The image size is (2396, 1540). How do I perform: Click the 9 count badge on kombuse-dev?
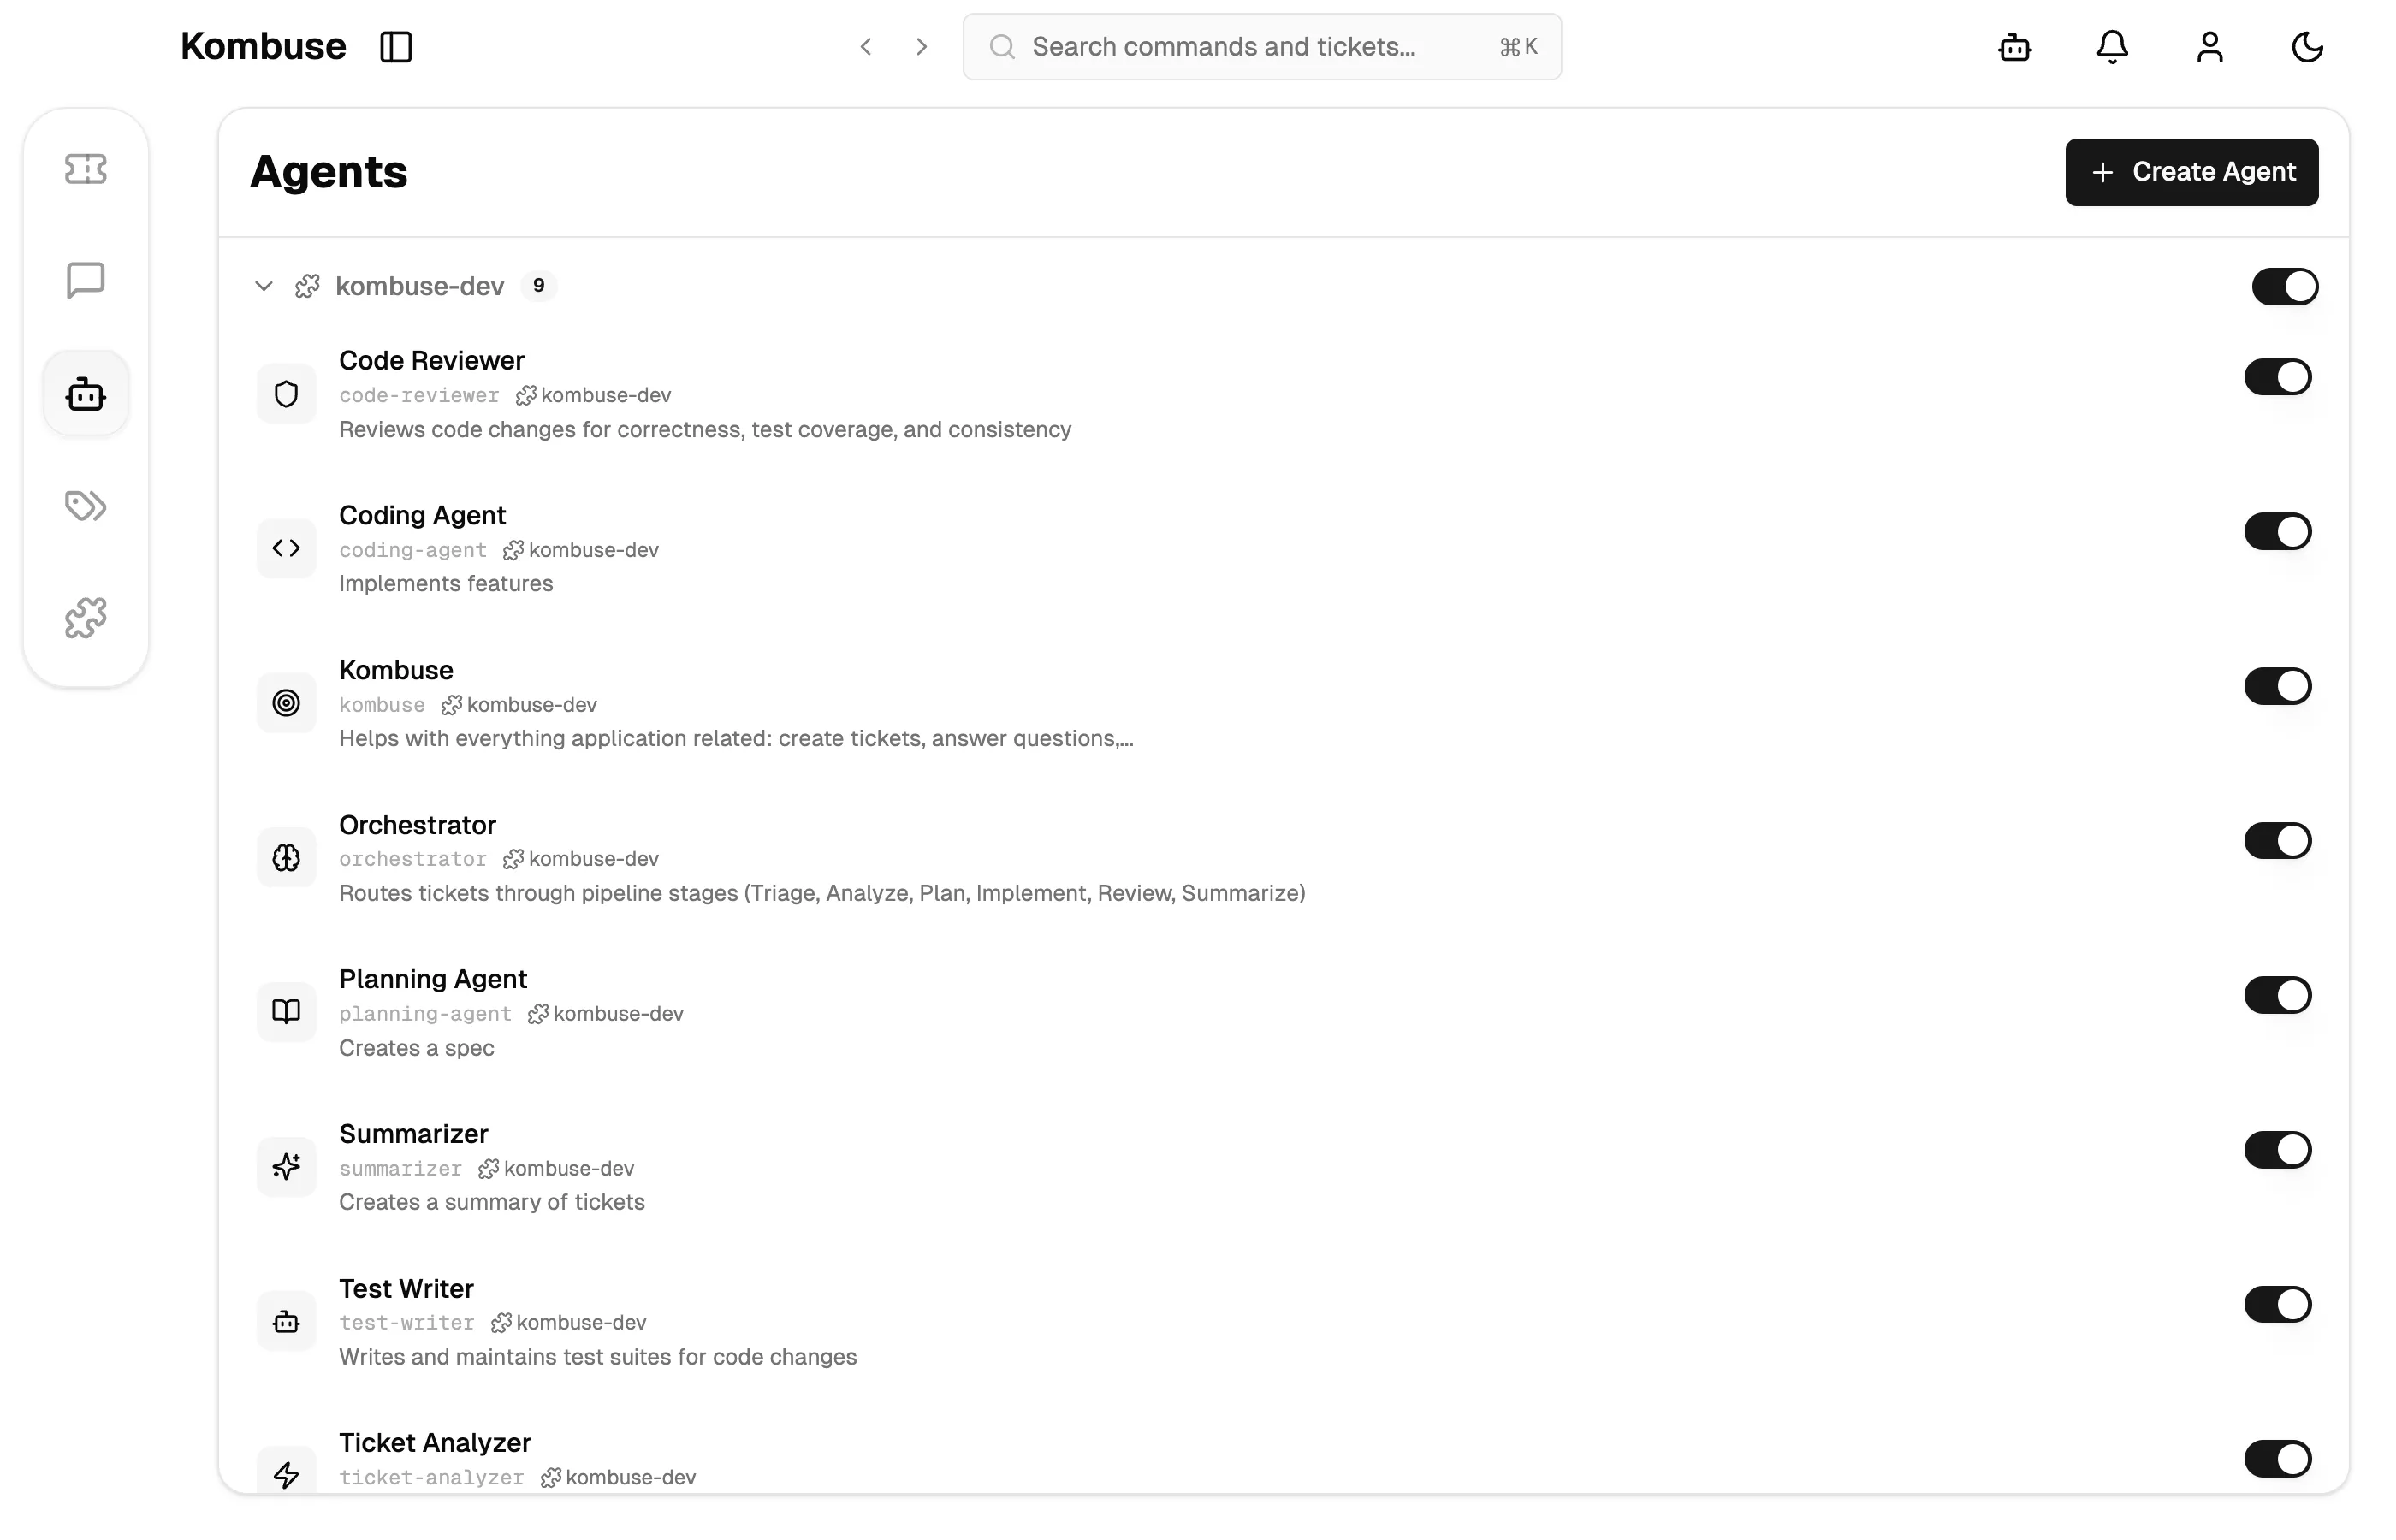(x=538, y=286)
